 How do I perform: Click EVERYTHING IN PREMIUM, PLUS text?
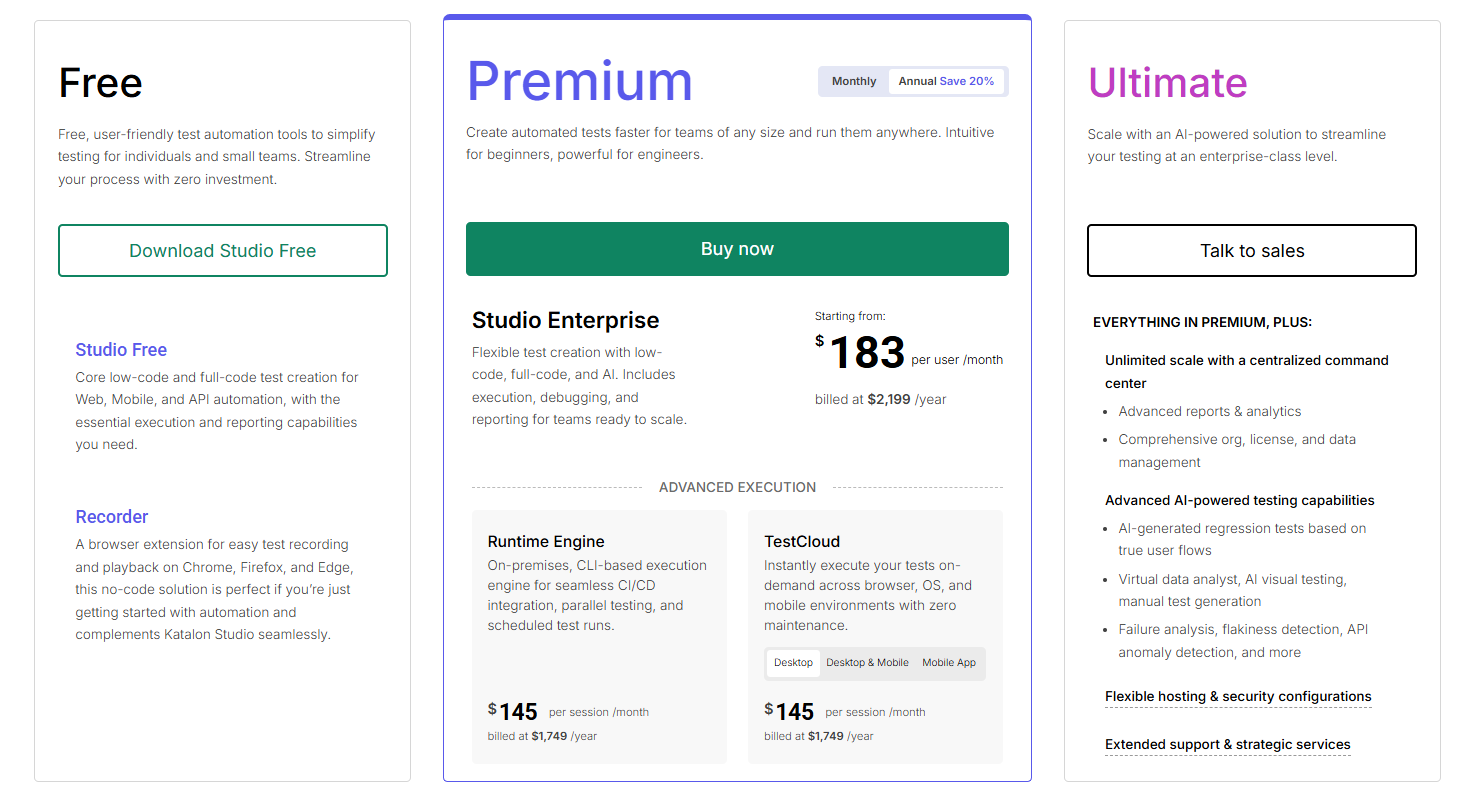pos(1203,323)
